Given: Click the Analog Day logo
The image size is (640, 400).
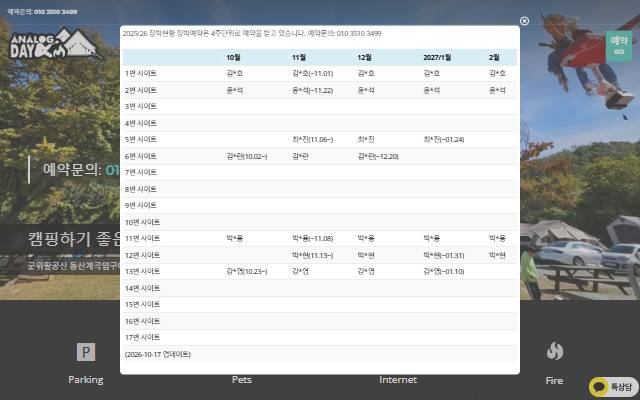Looking at the screenshot, I should (56, 44).
